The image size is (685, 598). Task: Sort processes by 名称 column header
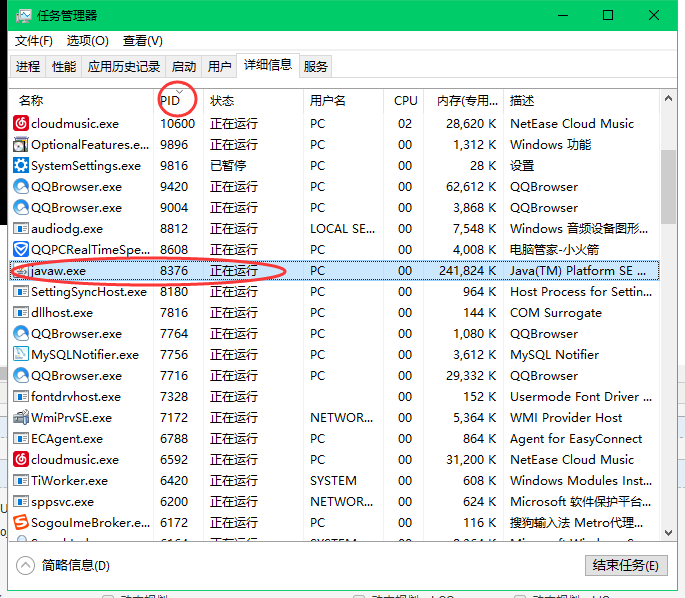point(81,101)
